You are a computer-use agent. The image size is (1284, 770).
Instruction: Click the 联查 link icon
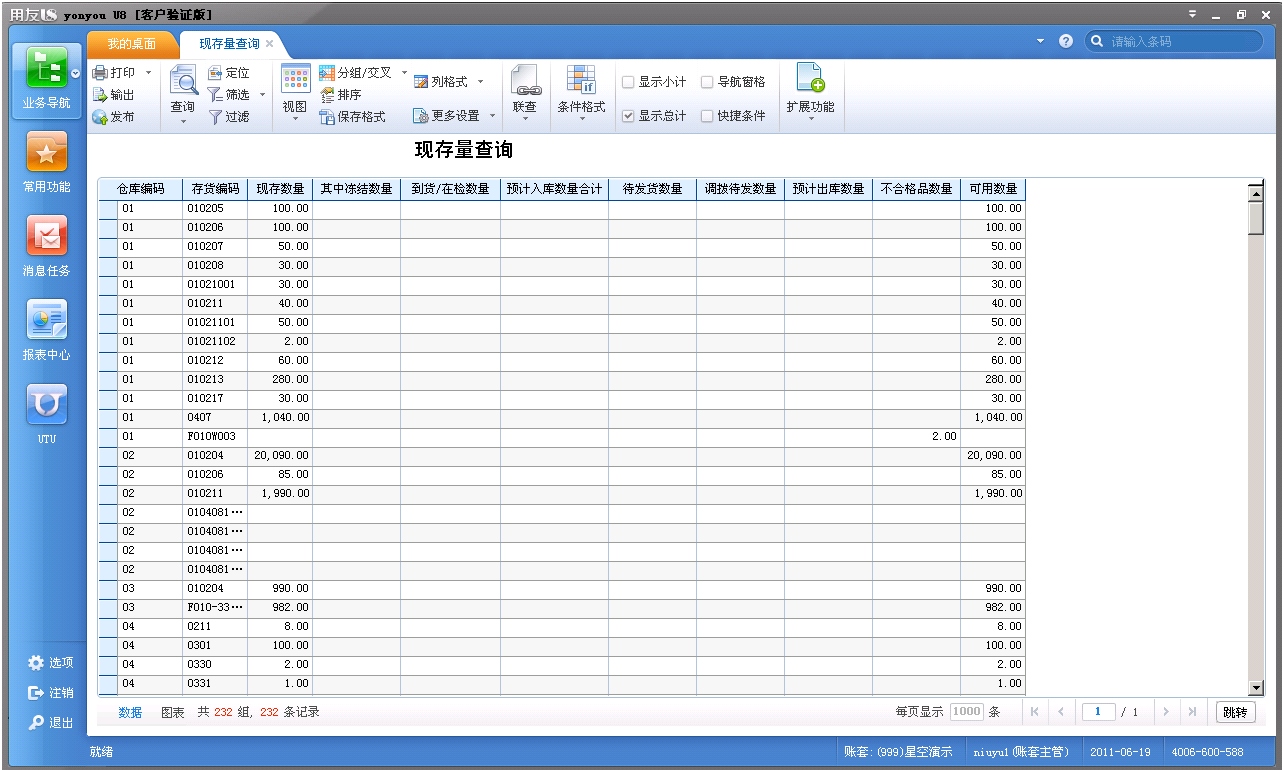(525, 80)
